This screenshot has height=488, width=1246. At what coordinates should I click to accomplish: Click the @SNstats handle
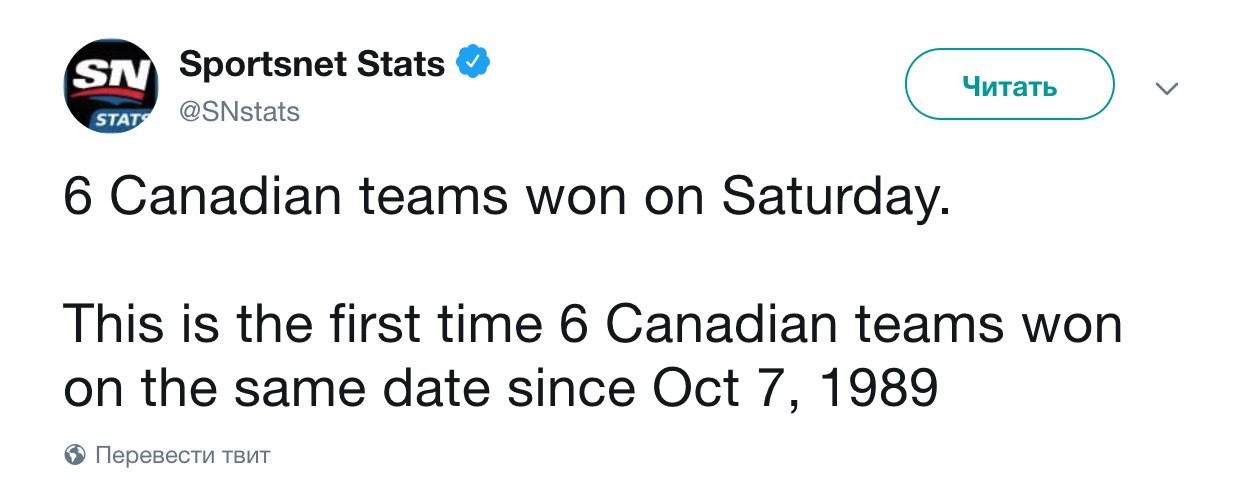click(238, 111)
